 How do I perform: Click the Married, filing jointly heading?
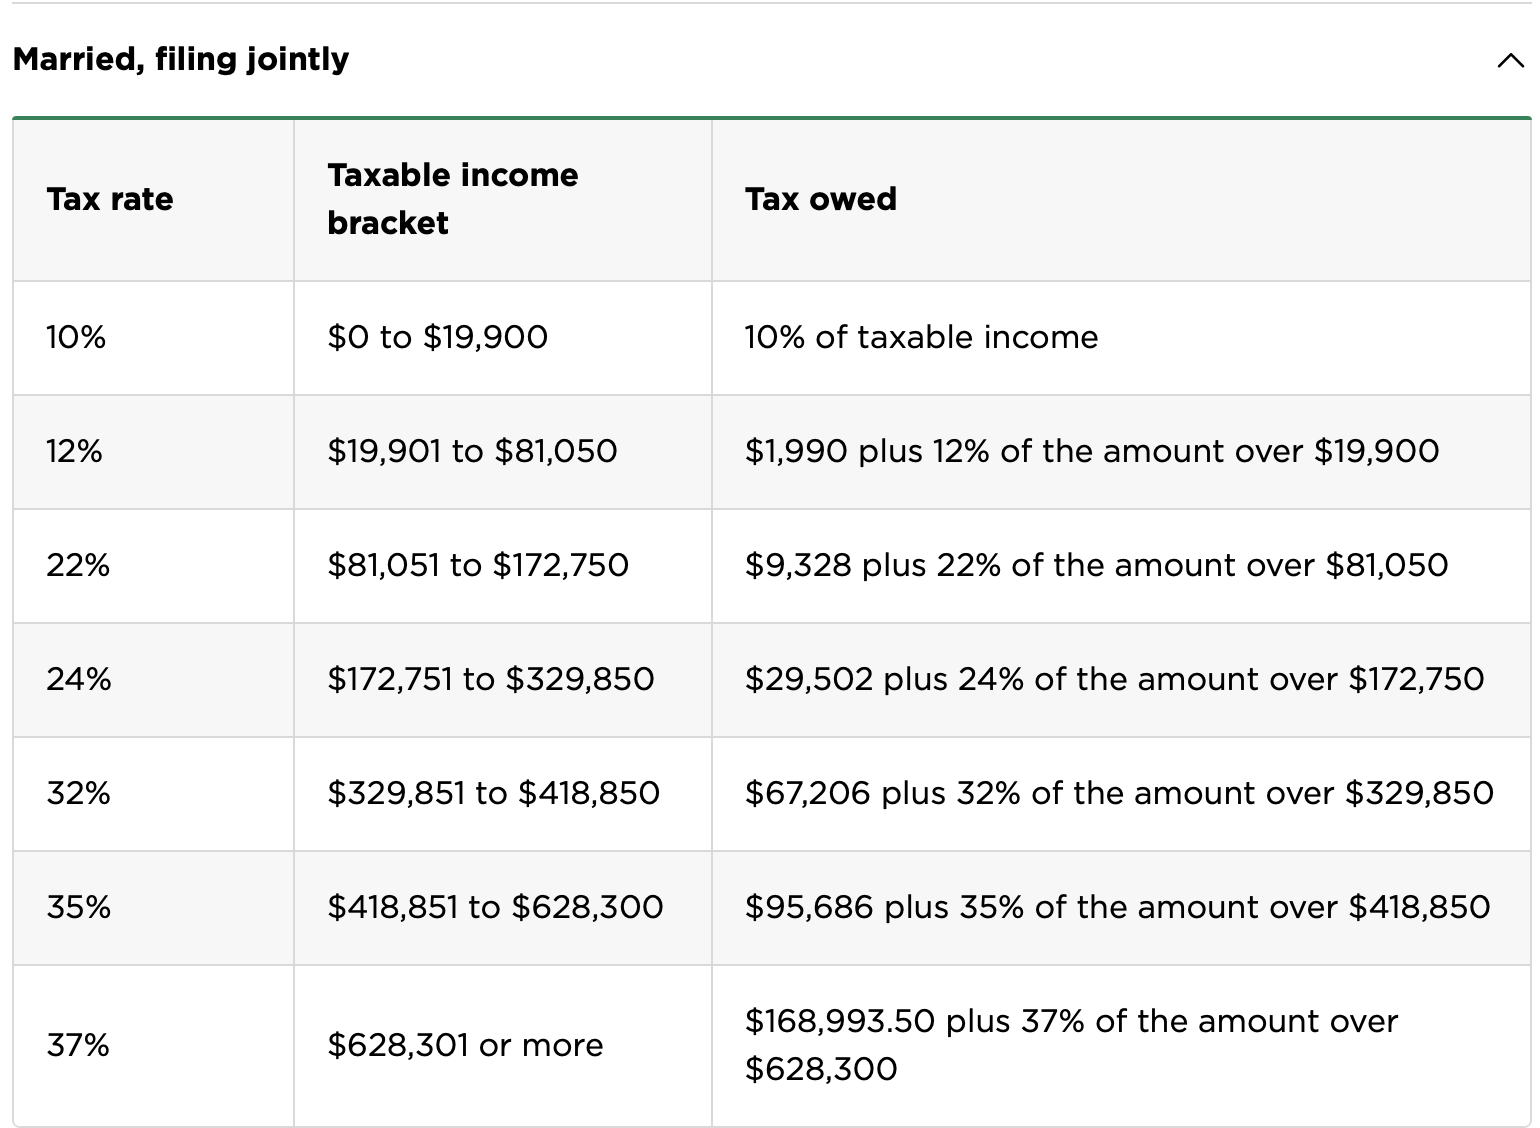pyautogui.click(x=181, y=59)
